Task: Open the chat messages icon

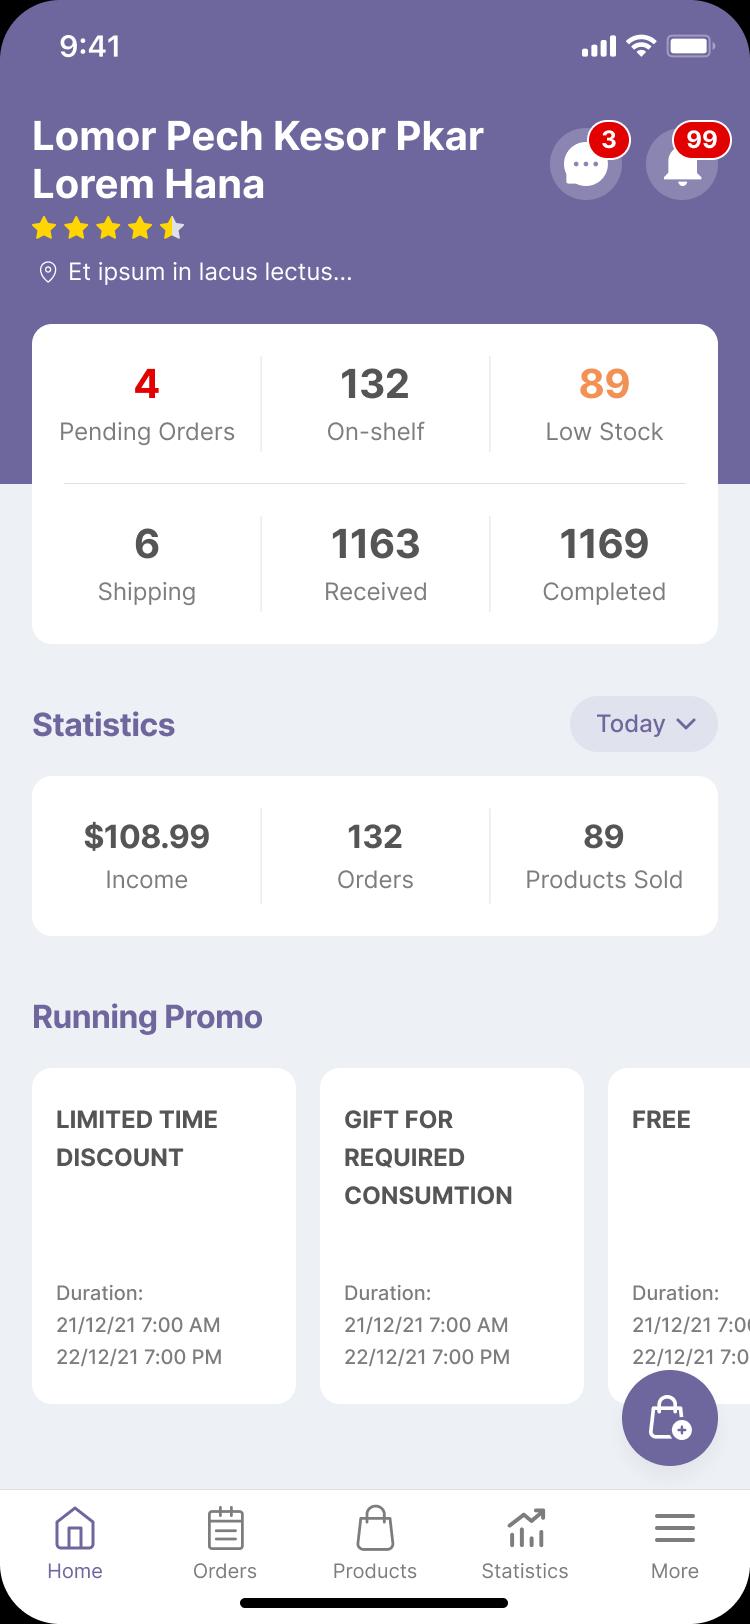Action: pos(586,163)
